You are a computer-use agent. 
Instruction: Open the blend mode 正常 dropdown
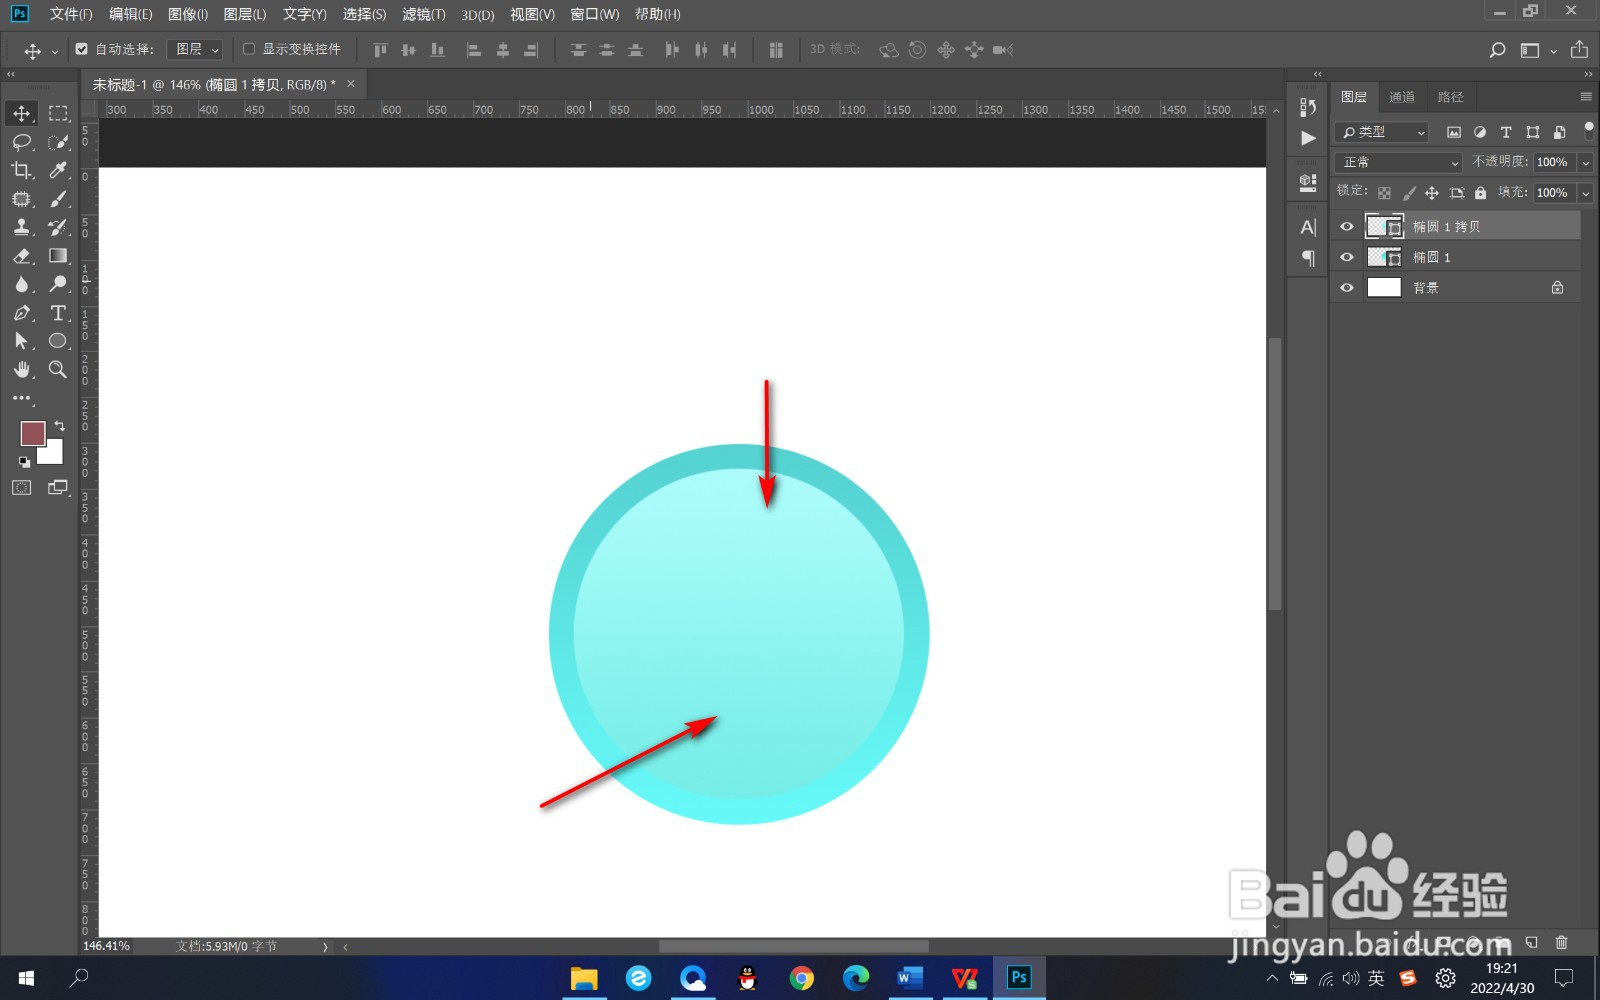(x=1398, y=162)
